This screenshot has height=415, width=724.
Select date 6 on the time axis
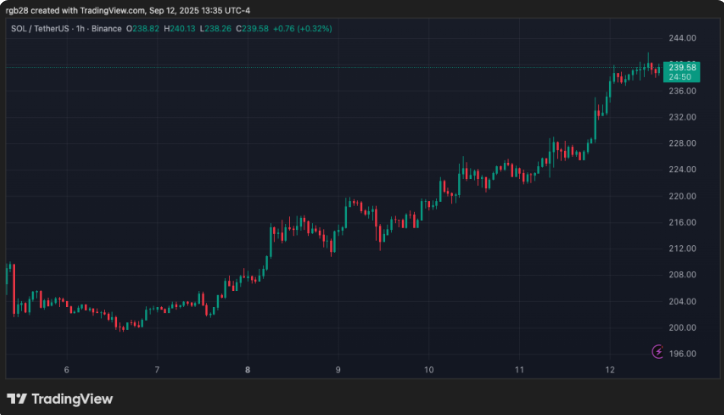(x=66, y=370)
